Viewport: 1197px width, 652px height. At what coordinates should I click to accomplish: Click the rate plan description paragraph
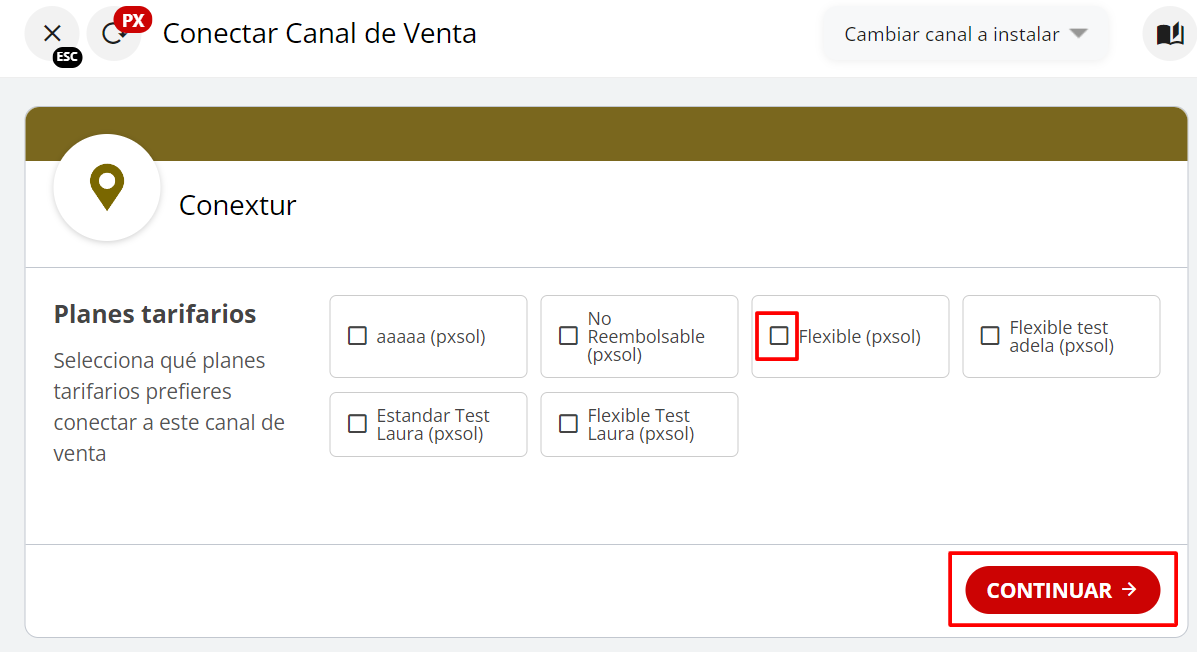(x=169, y=407)
